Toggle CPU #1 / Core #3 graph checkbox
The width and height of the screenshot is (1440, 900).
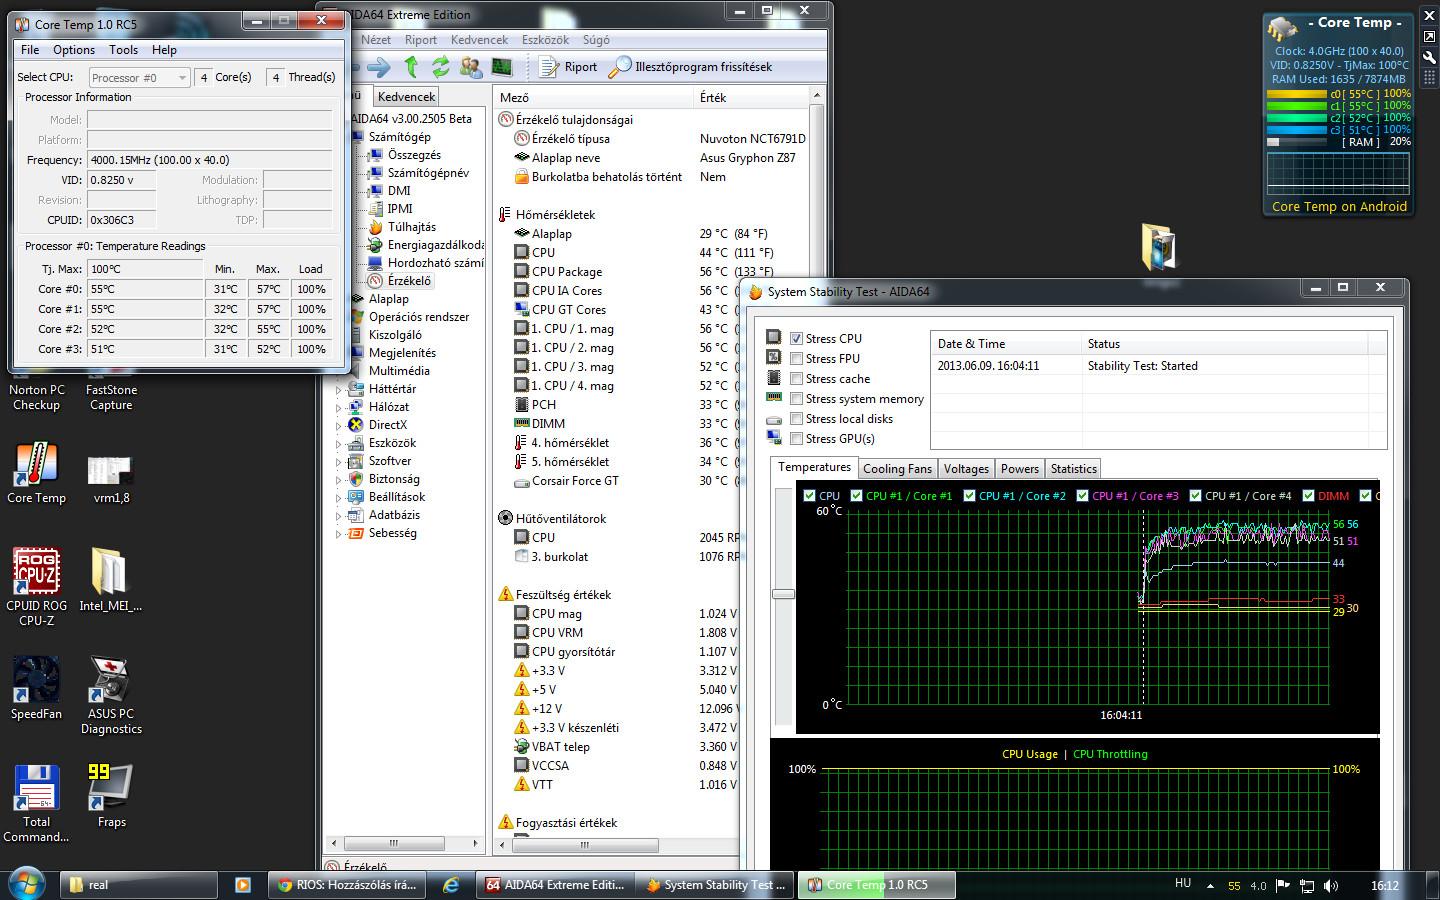pyautogui.click(x=1082, y=495)
